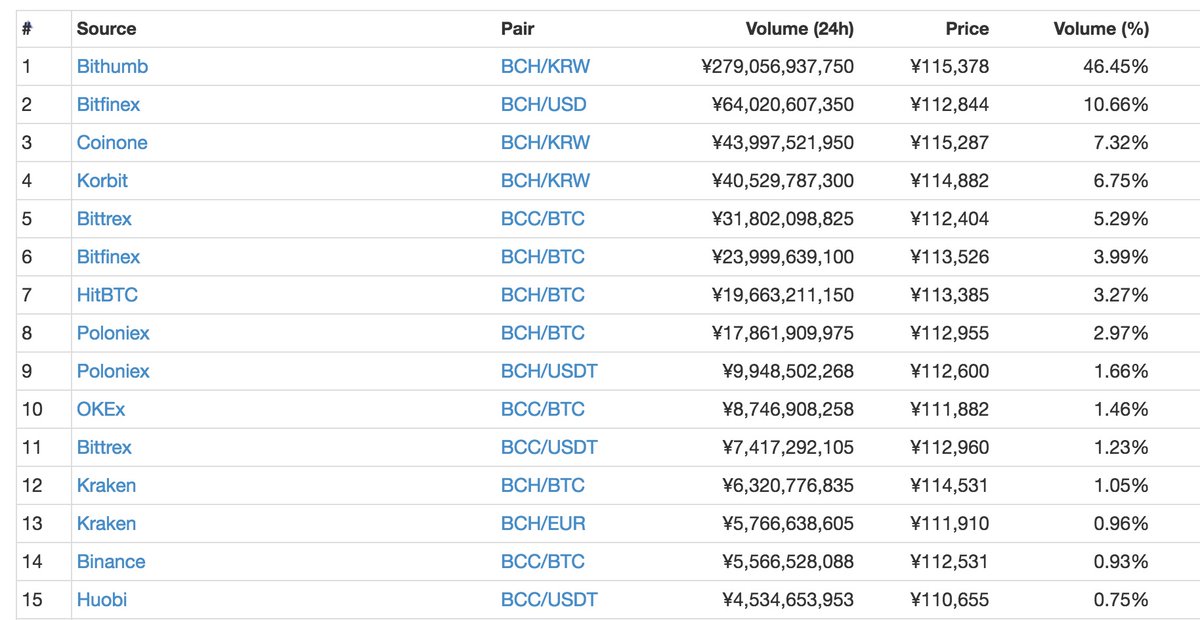
Task: Open the Poloniex link in row 9
Action: tap(113, 371)
